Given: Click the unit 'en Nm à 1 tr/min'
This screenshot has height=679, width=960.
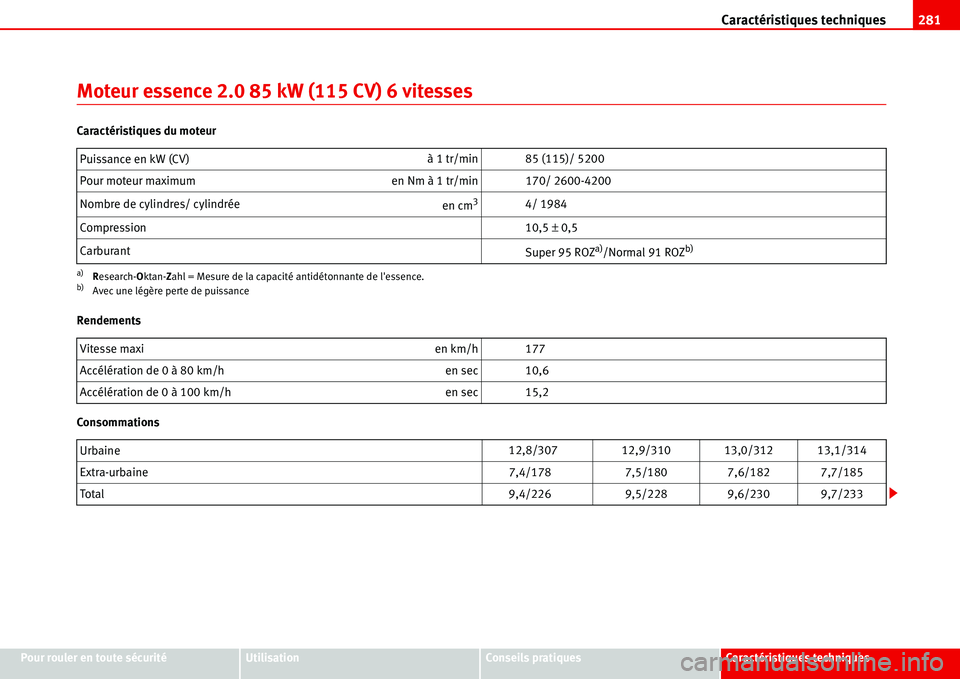Looking at the screenshot, I should pos(435,181).
